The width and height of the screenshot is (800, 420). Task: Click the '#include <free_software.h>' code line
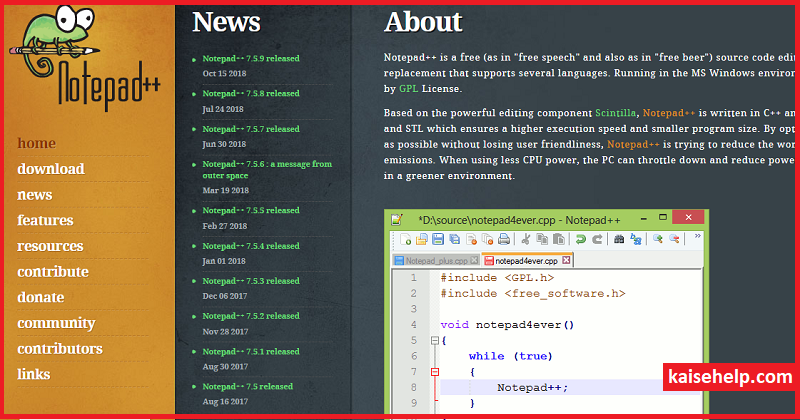click(x=533, y=293)
